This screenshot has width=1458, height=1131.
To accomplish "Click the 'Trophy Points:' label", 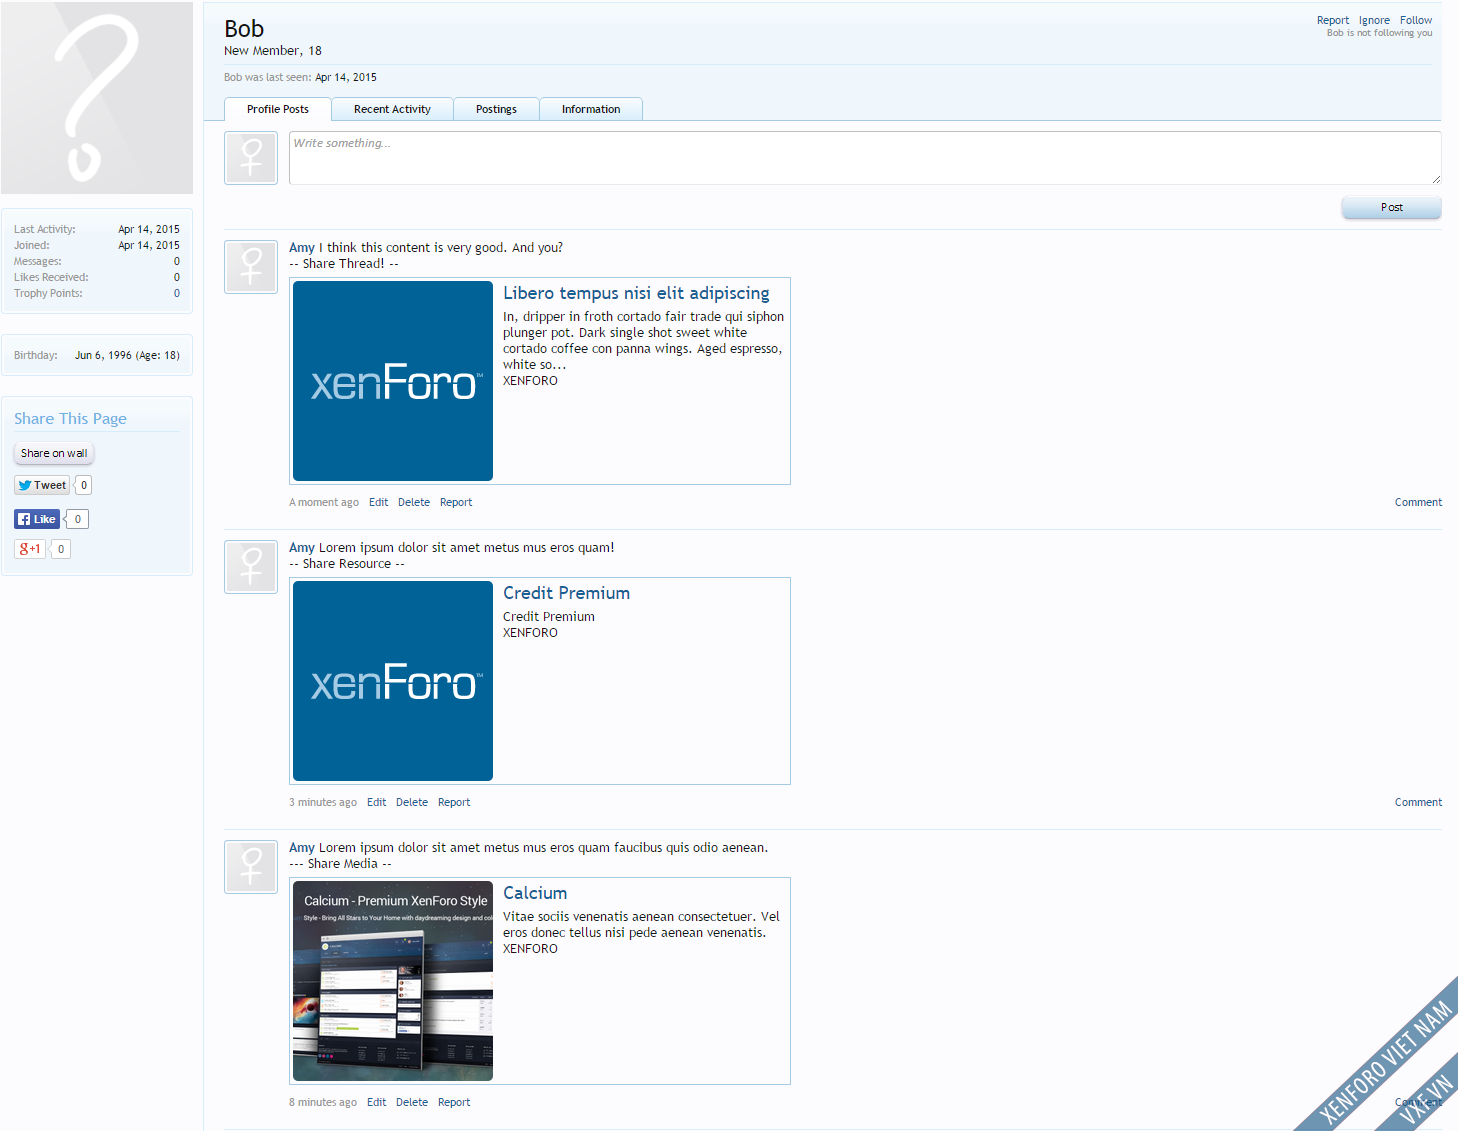I will coord(48,293).
